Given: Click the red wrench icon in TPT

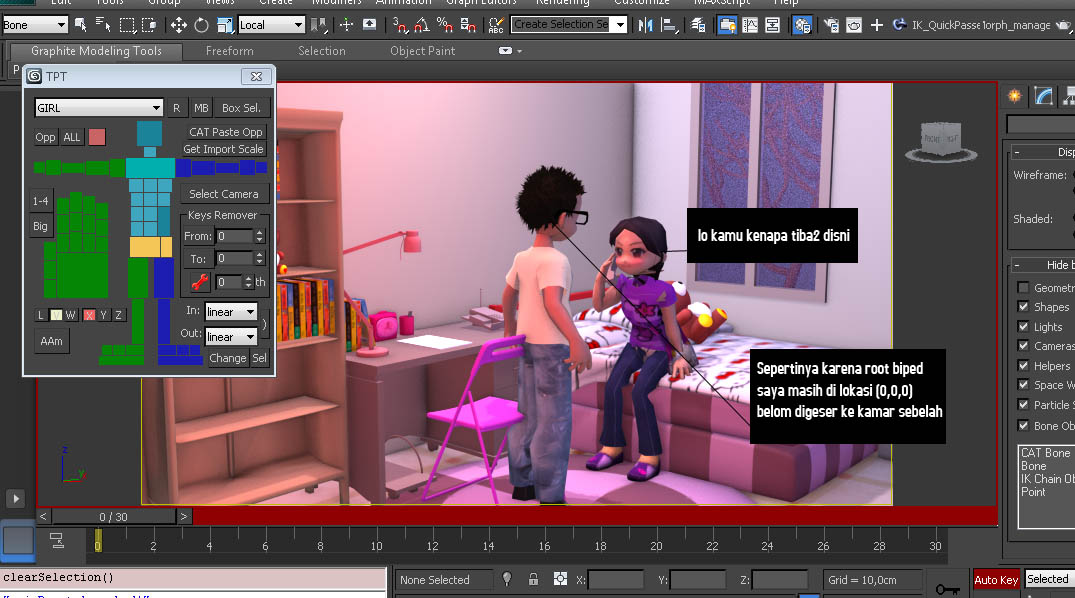Looking at the screenshot, I should (x=200, y=282).
